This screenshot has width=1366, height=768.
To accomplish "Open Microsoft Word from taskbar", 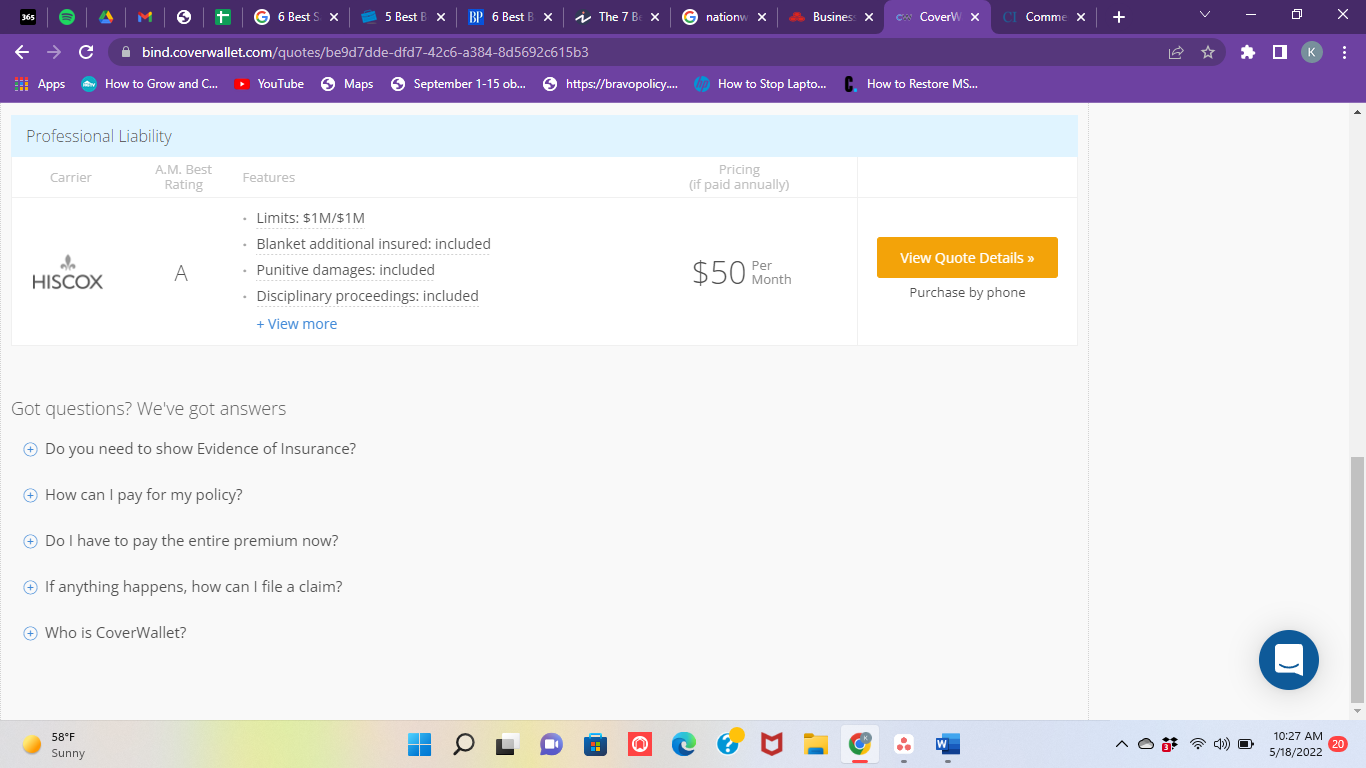I will click(947, 744).
